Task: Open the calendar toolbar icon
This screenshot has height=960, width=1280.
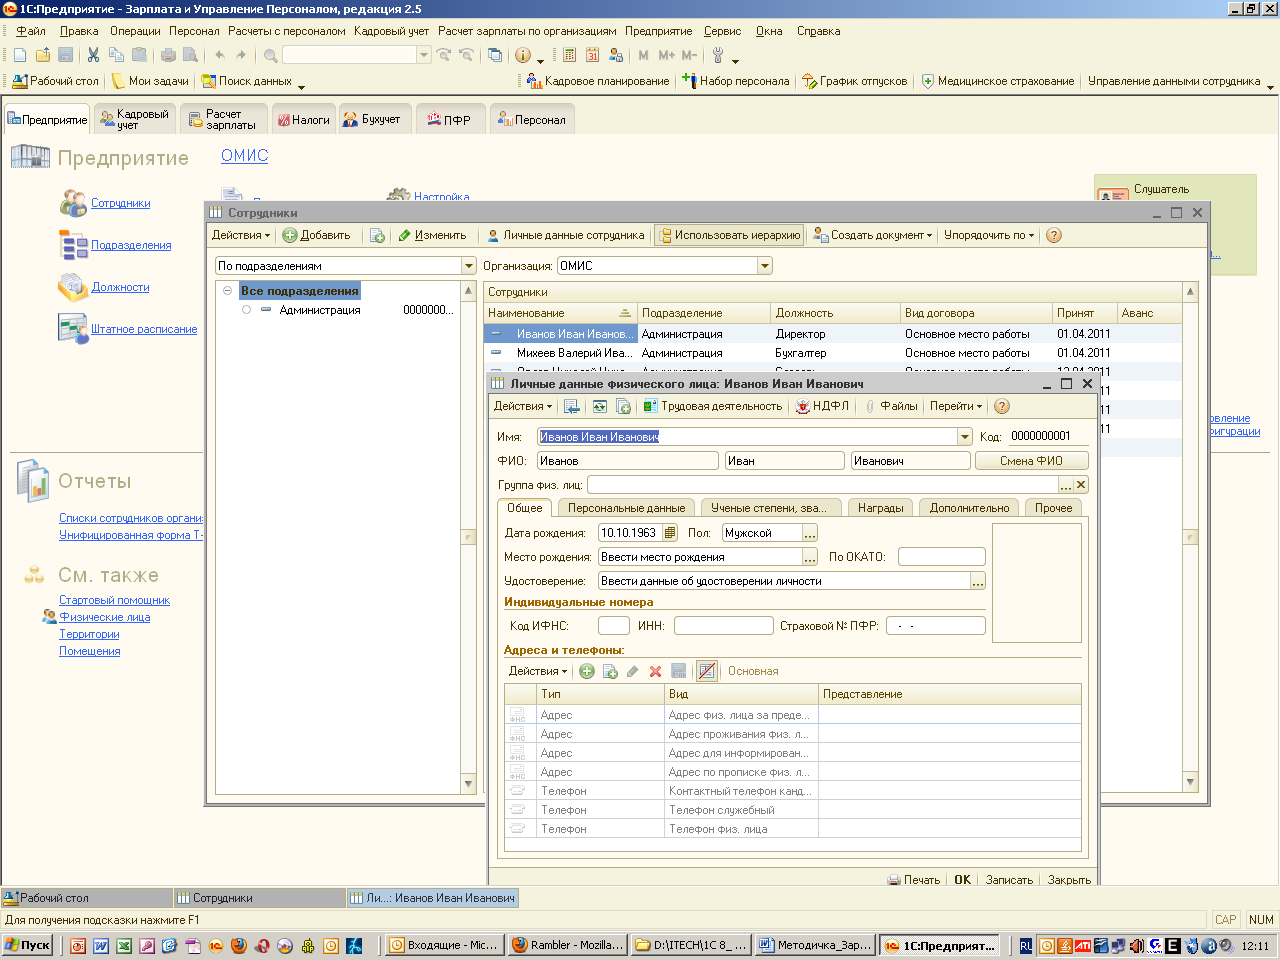Action: 593,55
